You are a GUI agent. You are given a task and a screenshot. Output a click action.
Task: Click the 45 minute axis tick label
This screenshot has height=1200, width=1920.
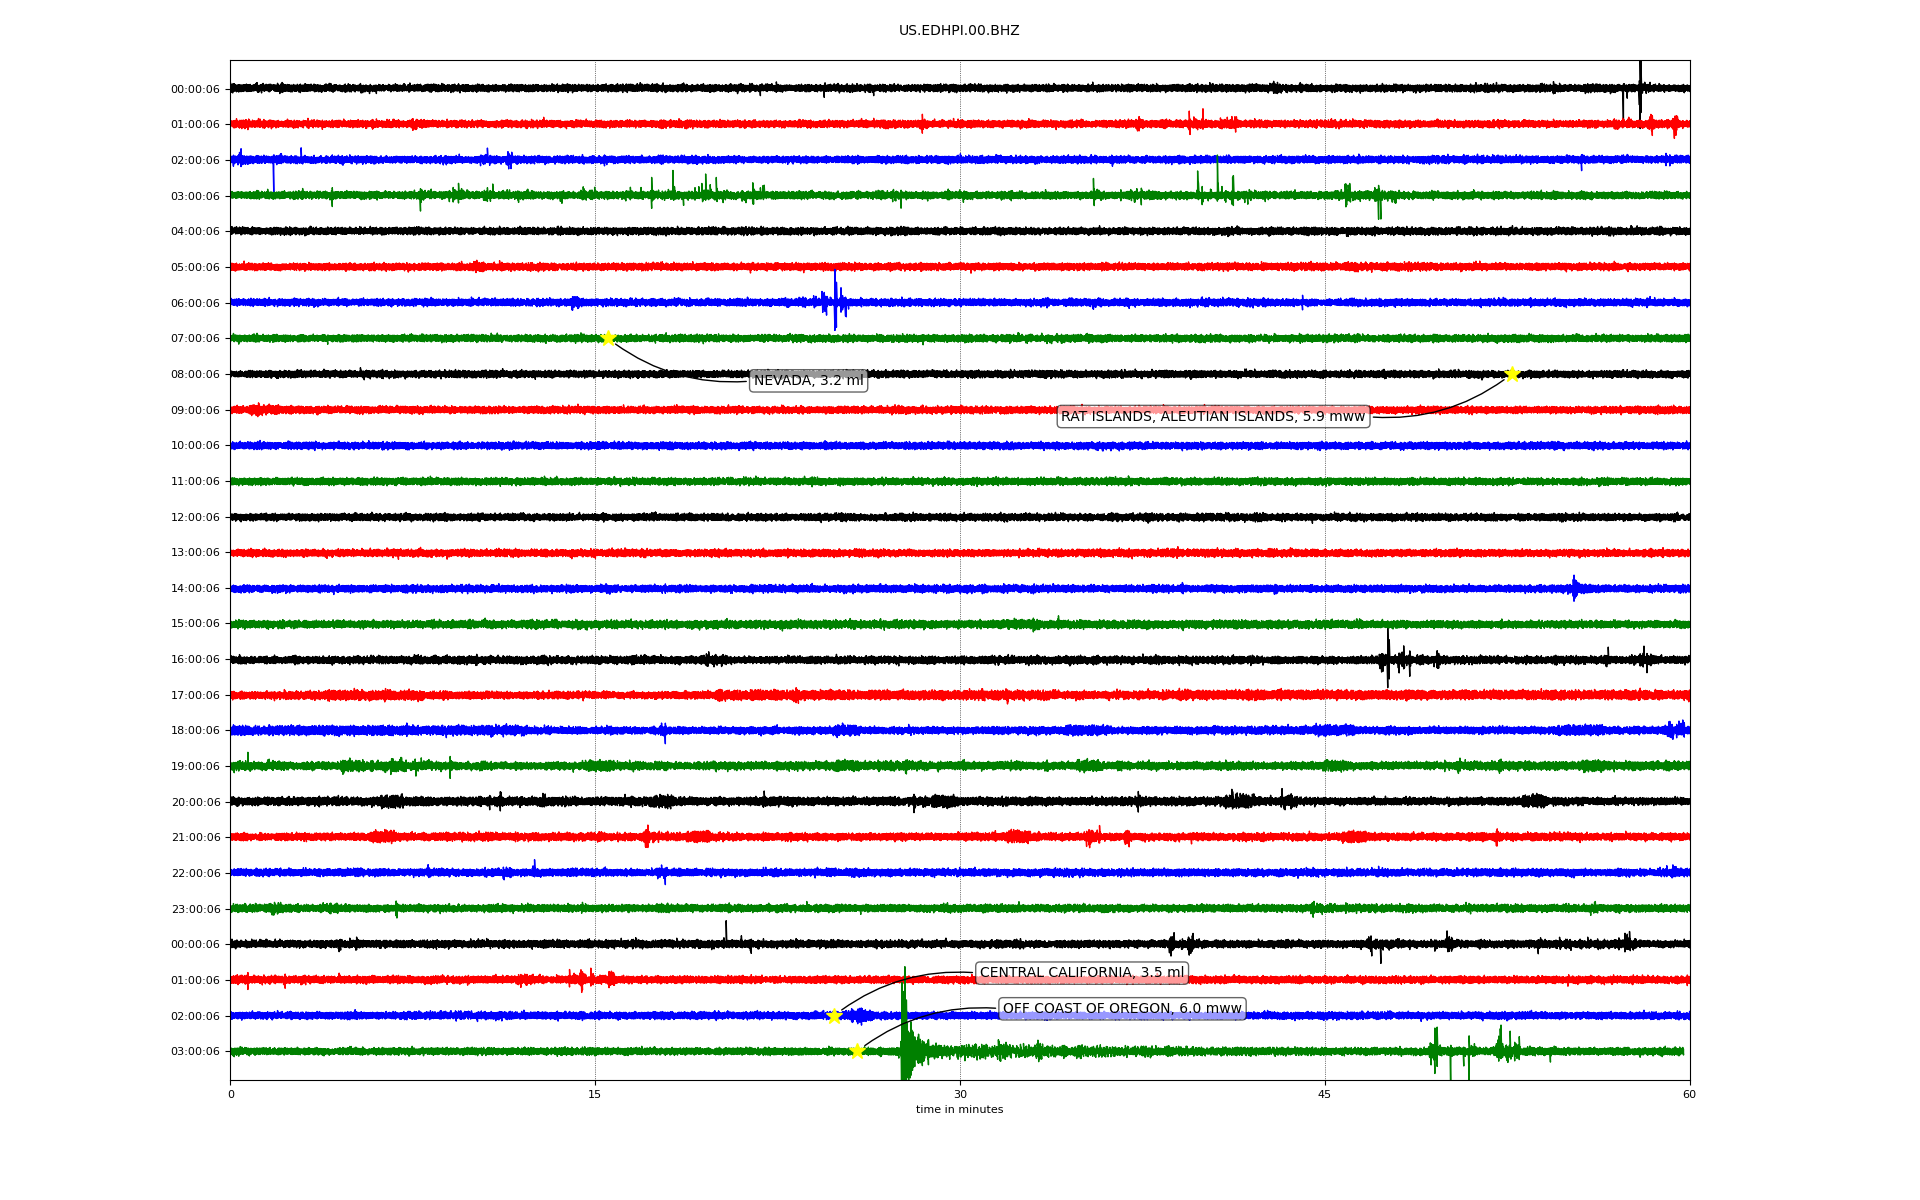point(1325,1094)
